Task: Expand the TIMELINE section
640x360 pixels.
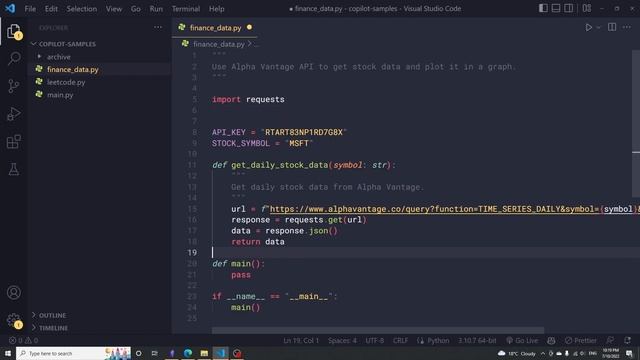Action: click(53, 328)
